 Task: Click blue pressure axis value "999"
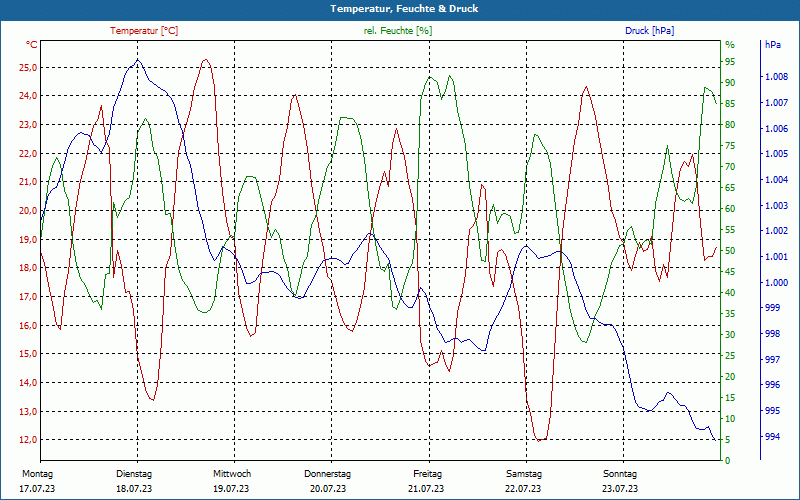pyautogui.click(x=772, y=308)
